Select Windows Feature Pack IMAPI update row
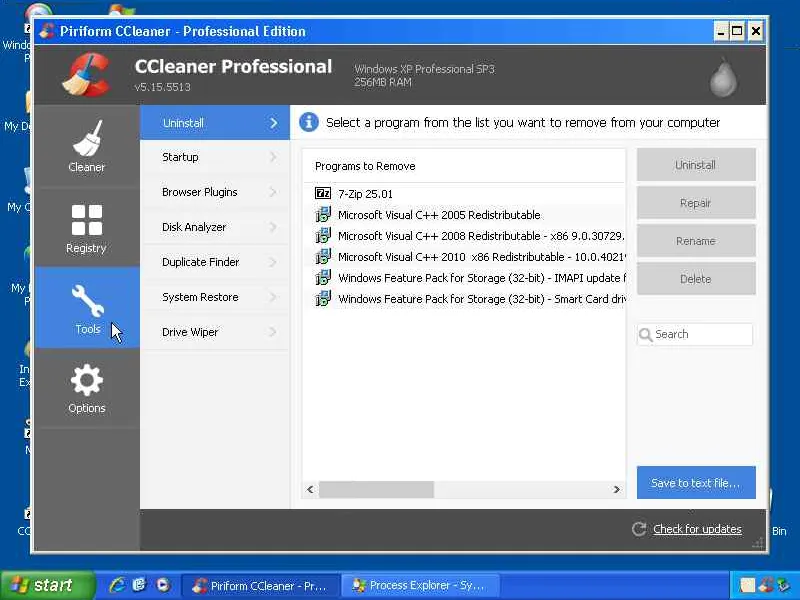This screenshot has width=800, height=600. tap(463, 278)
